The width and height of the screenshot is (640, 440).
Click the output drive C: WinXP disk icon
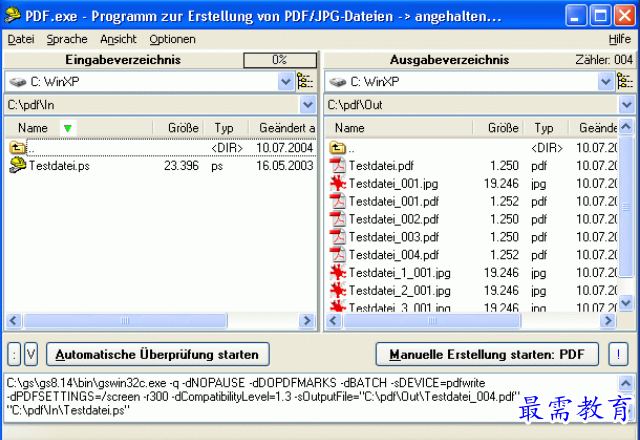coord(338,82)
